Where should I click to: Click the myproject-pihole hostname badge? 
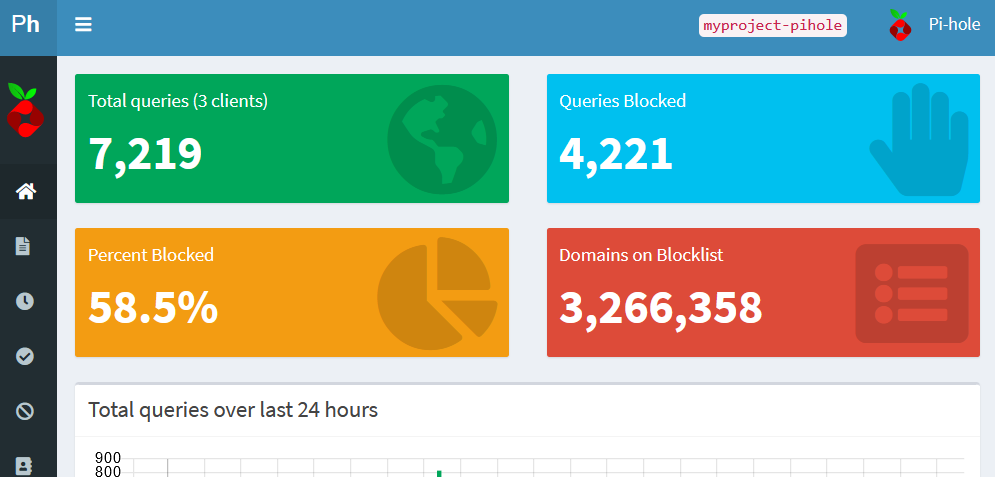[773, 25]
